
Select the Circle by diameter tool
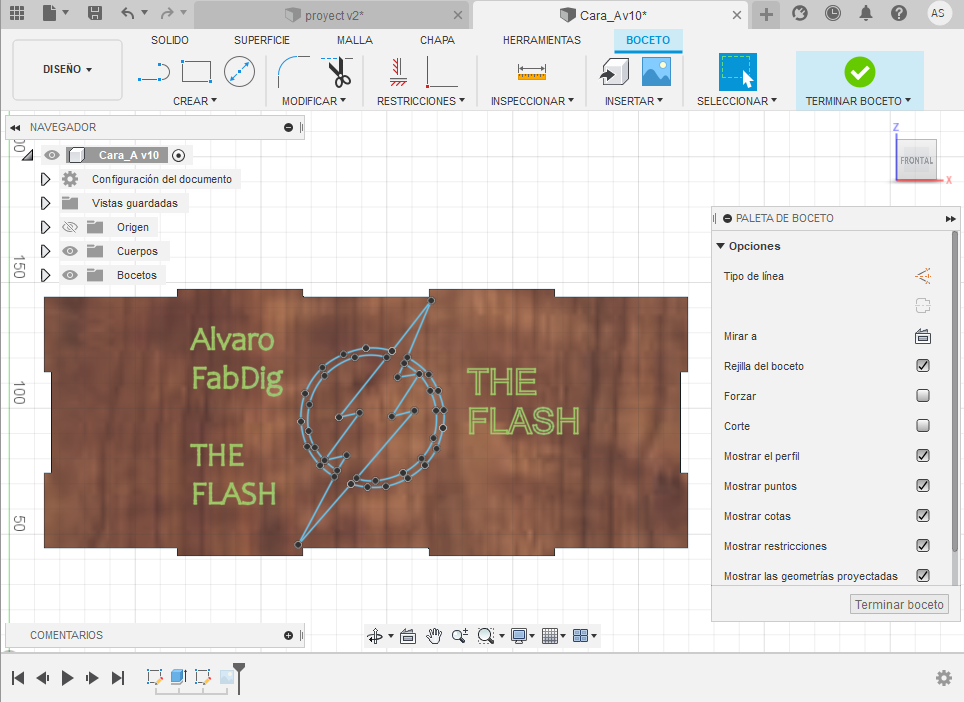coord(239,72)
